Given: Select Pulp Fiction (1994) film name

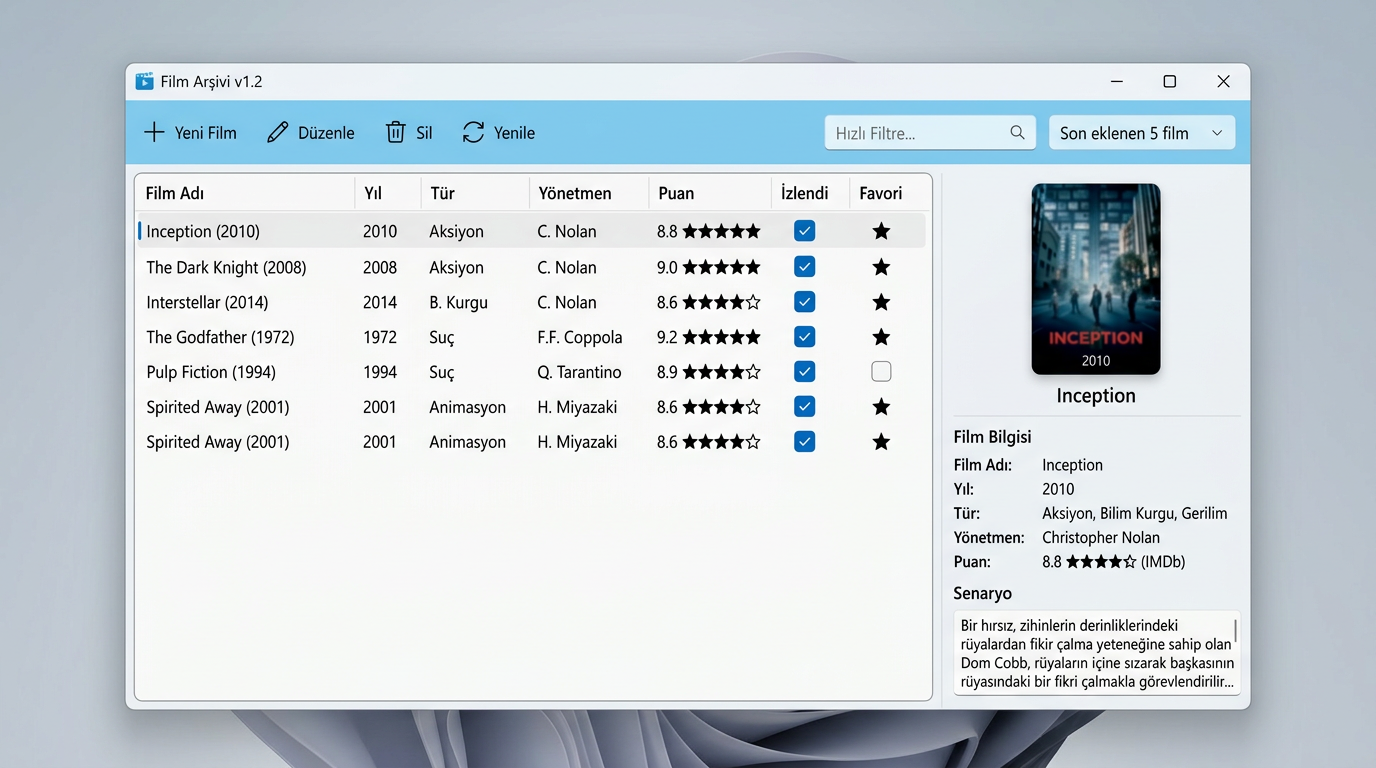Looking at the screenshot, I should pos(211,372).
